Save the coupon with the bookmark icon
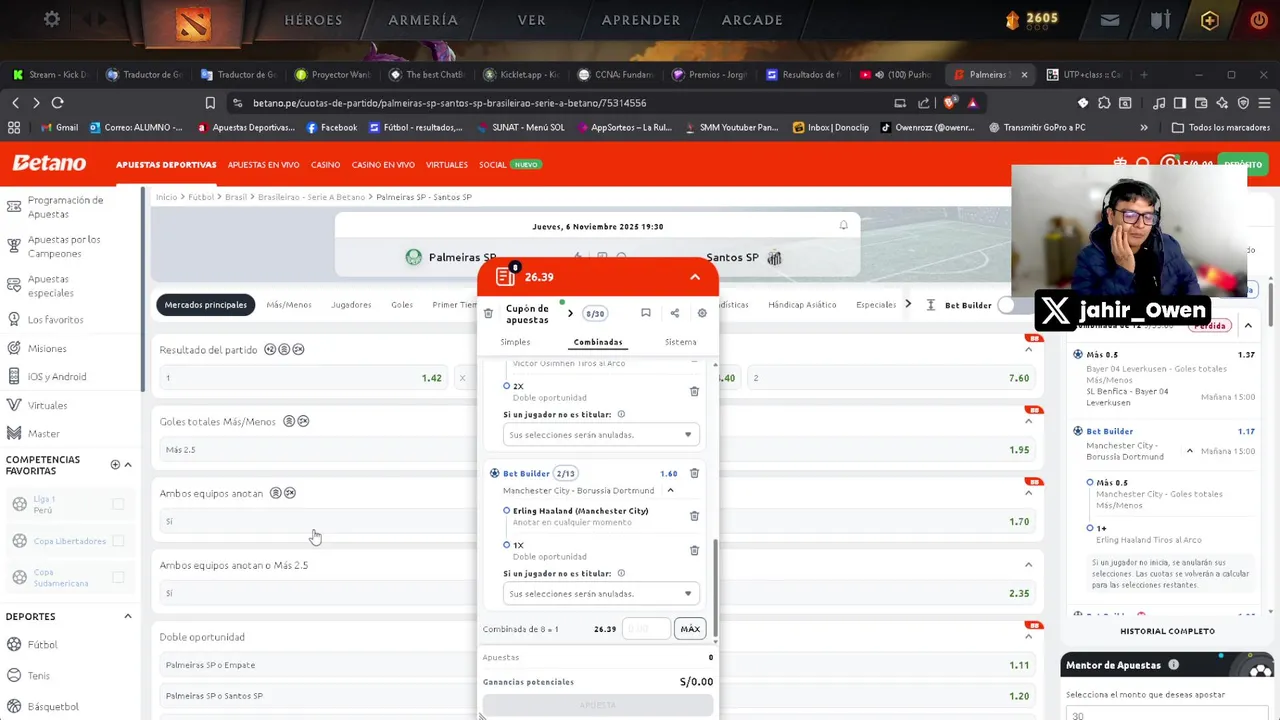This screenshot has width=1280, height=720. coord(646,313)
